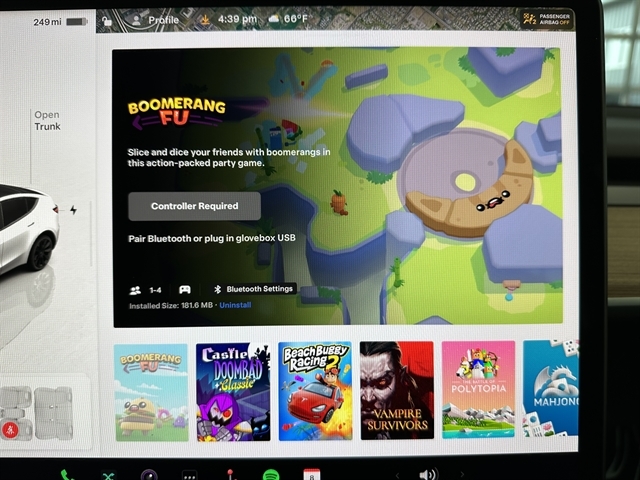
Task: Tap the door lock icon in status bar
Action: tap(107, 21)
